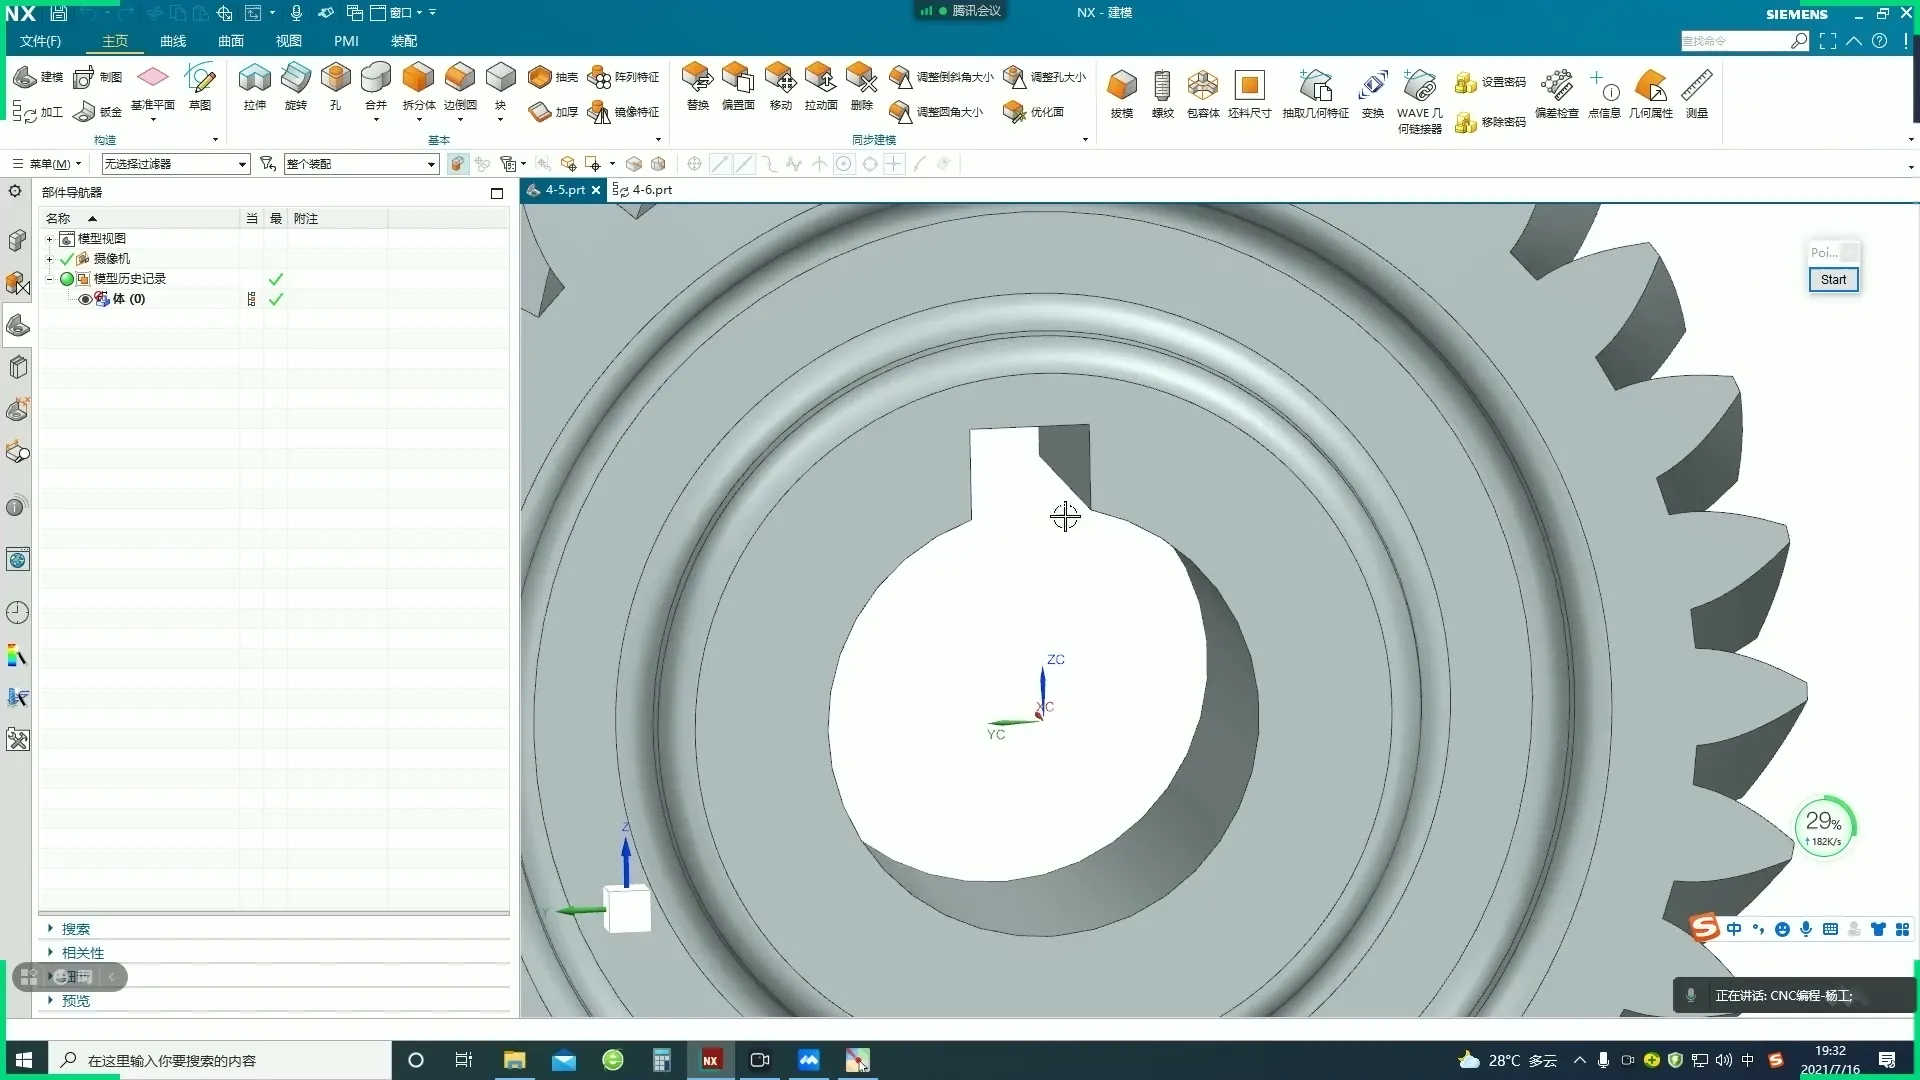
Task: Open the 整个装配 scope dropdown
Action: pyautogui.click(x=431, y=164)
